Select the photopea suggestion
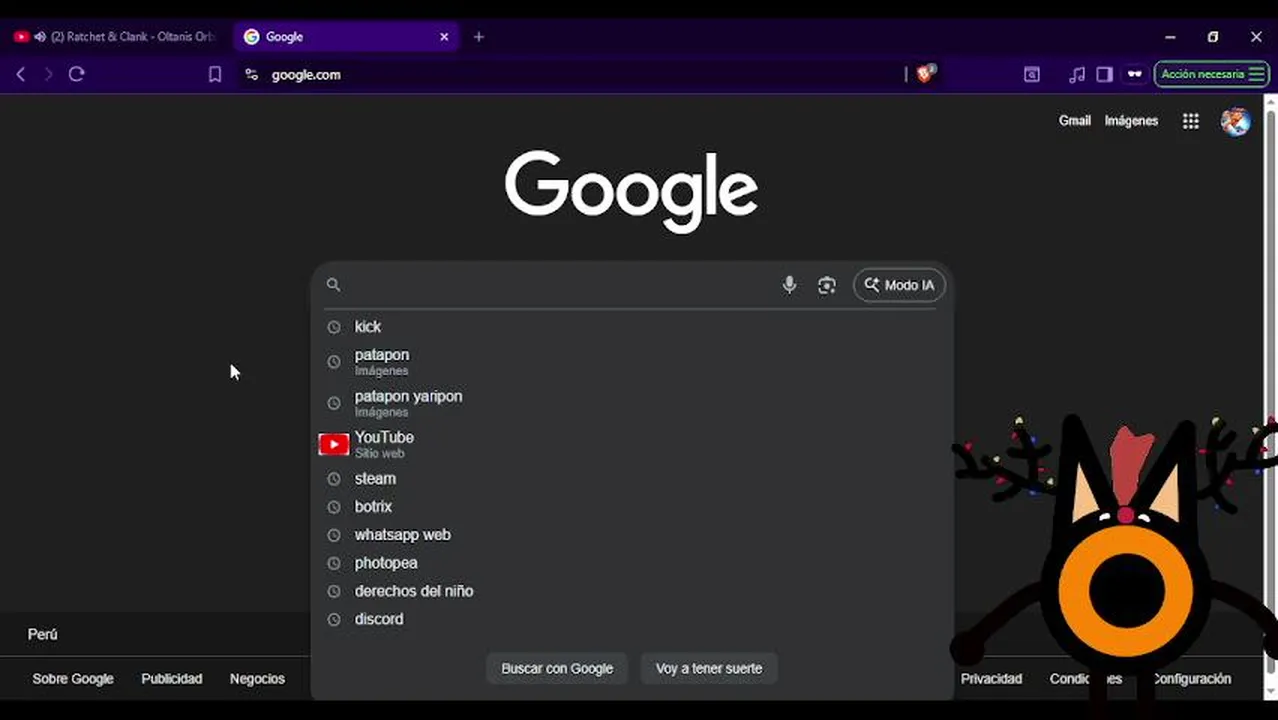1278x720 pixels. click(632, 563)
